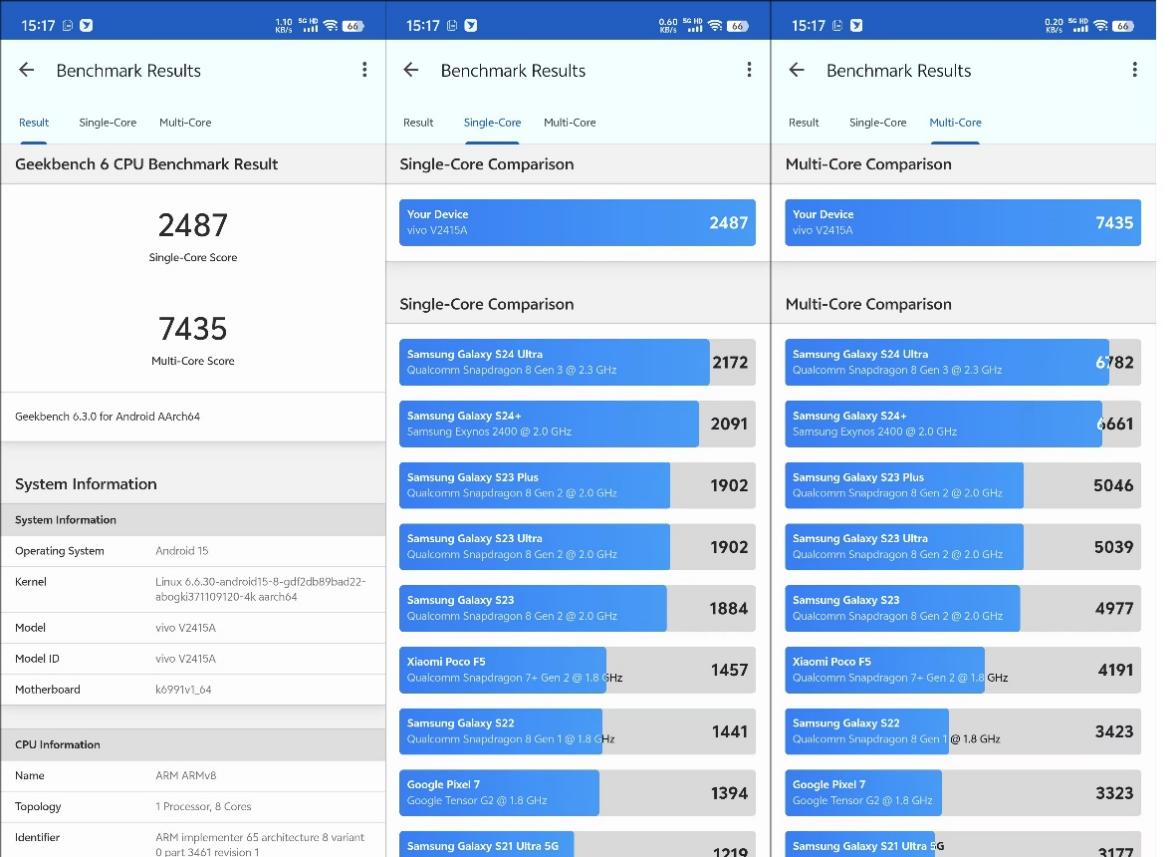Tap back arrow on Geekbench CPU Result screen
Image resolution: width=1175 pixels, height=857 pixels.
26,70
